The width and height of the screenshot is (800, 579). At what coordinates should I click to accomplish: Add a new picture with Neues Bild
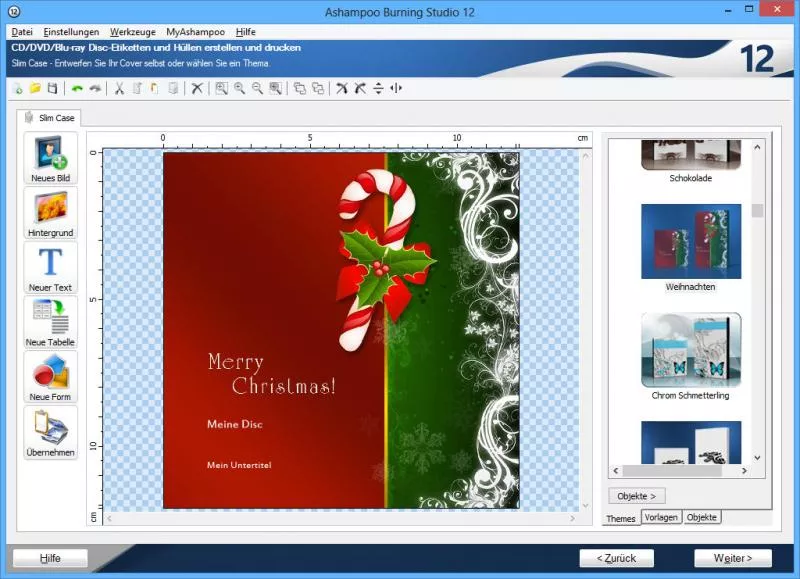click(x=50, y=158)
